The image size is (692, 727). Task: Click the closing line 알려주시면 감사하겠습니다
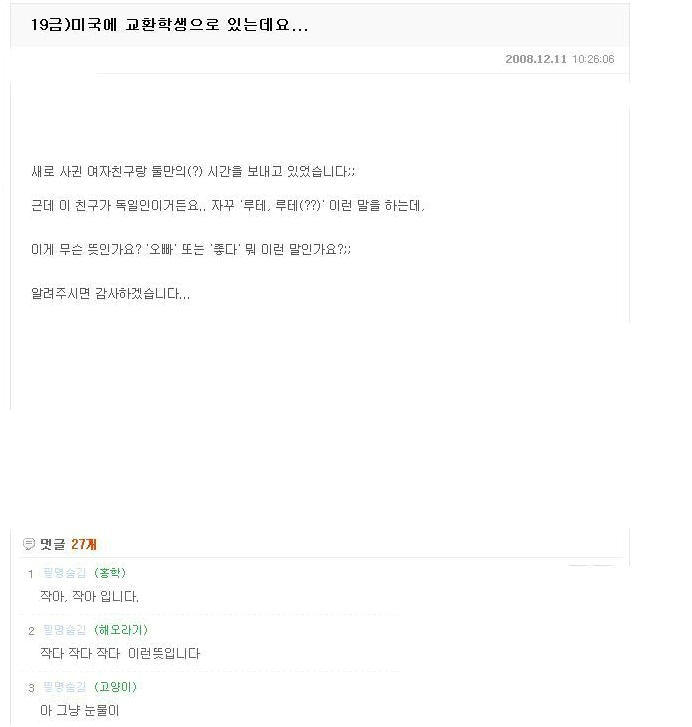(x=110, y=293)
